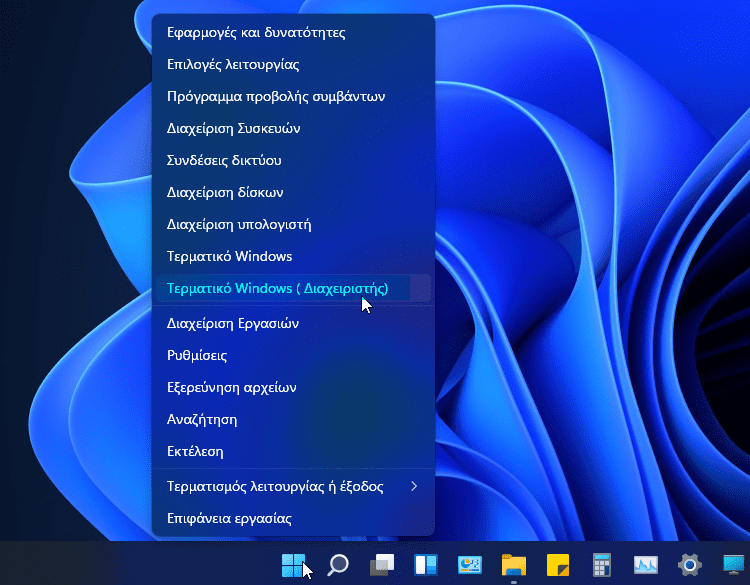This screenshot has height=585, width=750.
Task: Select Ρυθμίσεις in the menu
Action: [293, 355]
